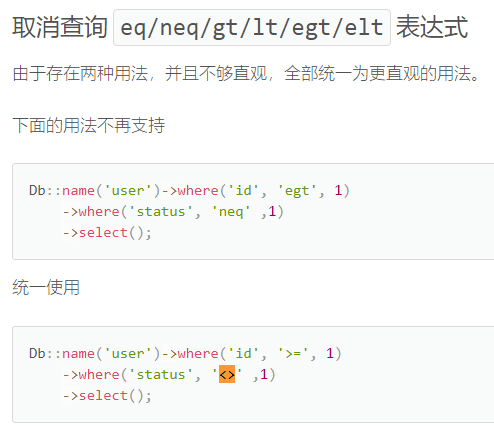Viewport: 494px width, 434px height.
Task: Click the inline code 'eq/neq/gt/lt/egt/elt' in heading
Action: coord(252,27)
